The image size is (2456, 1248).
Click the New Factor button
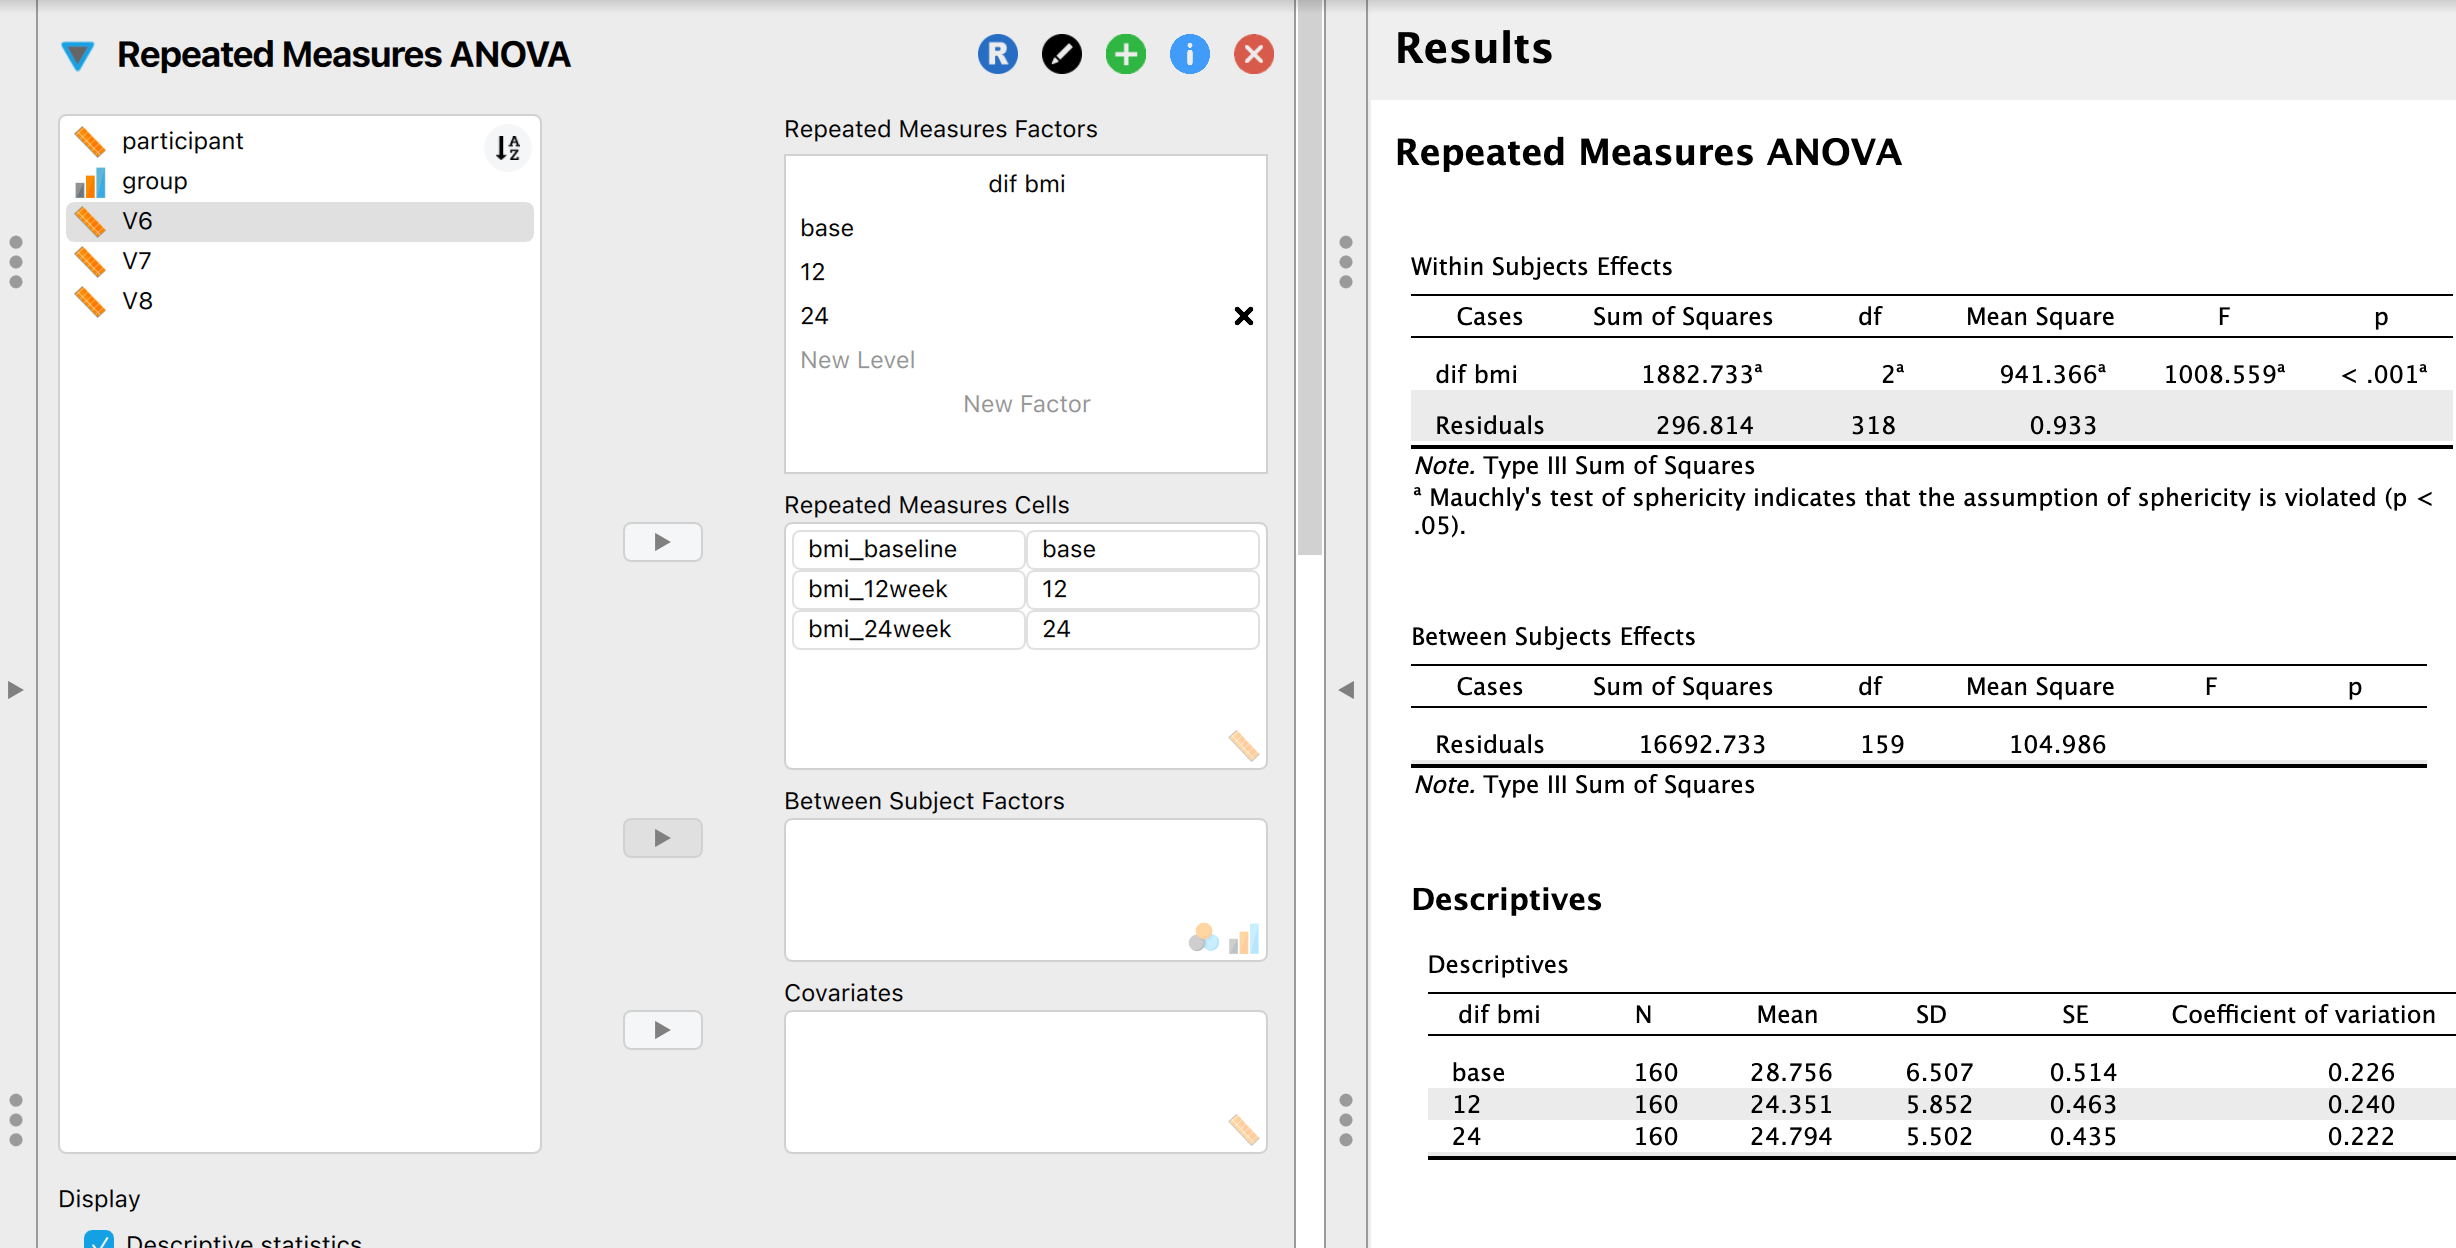coord(1026,404)
